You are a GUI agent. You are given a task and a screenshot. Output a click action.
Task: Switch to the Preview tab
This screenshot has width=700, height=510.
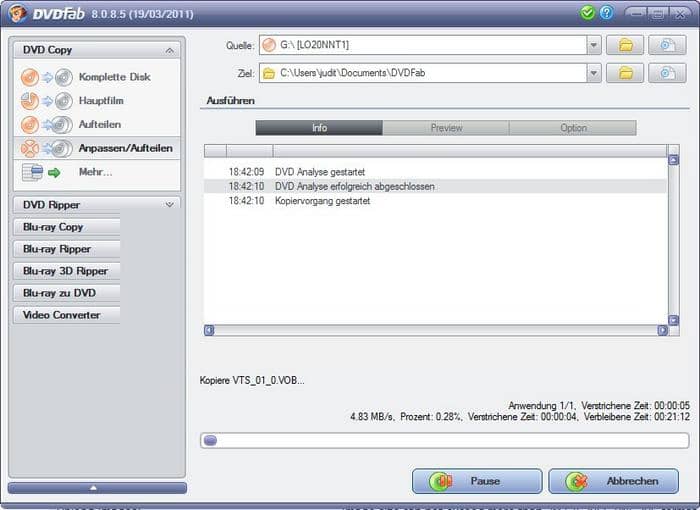(x=446, y=128)
